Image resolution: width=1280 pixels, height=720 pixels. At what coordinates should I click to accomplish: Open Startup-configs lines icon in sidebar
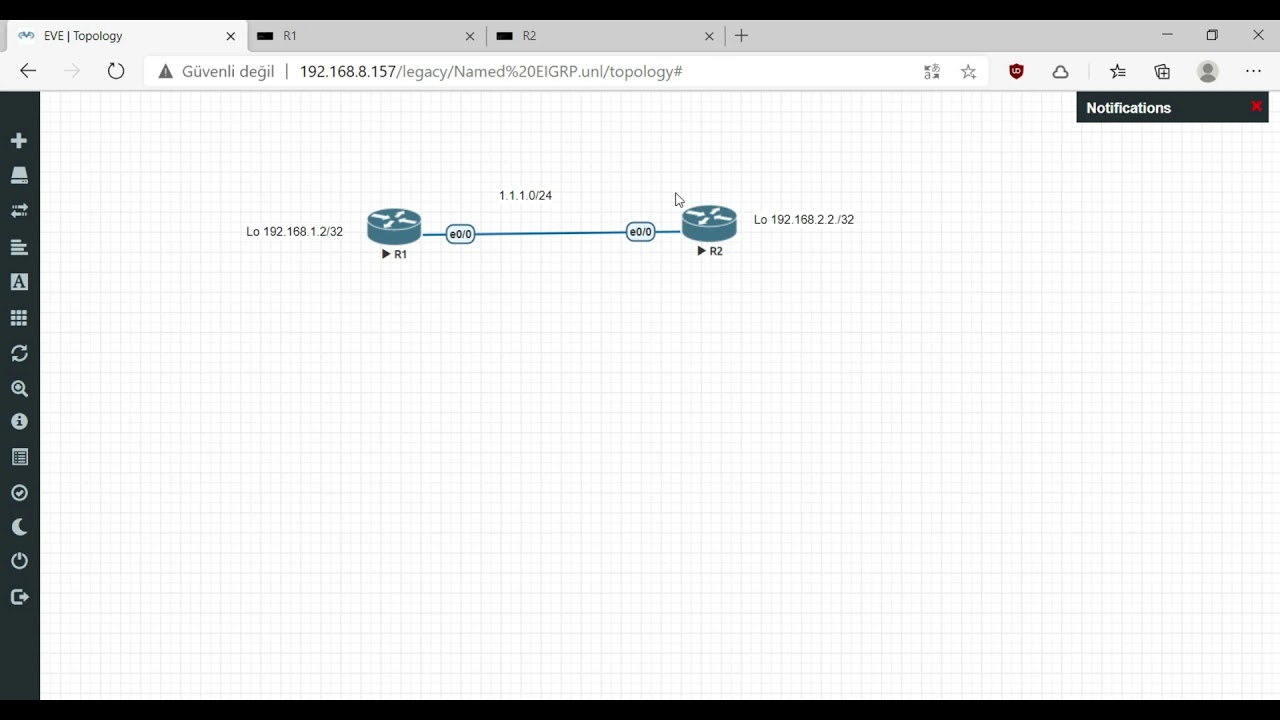tap(19, 247)
